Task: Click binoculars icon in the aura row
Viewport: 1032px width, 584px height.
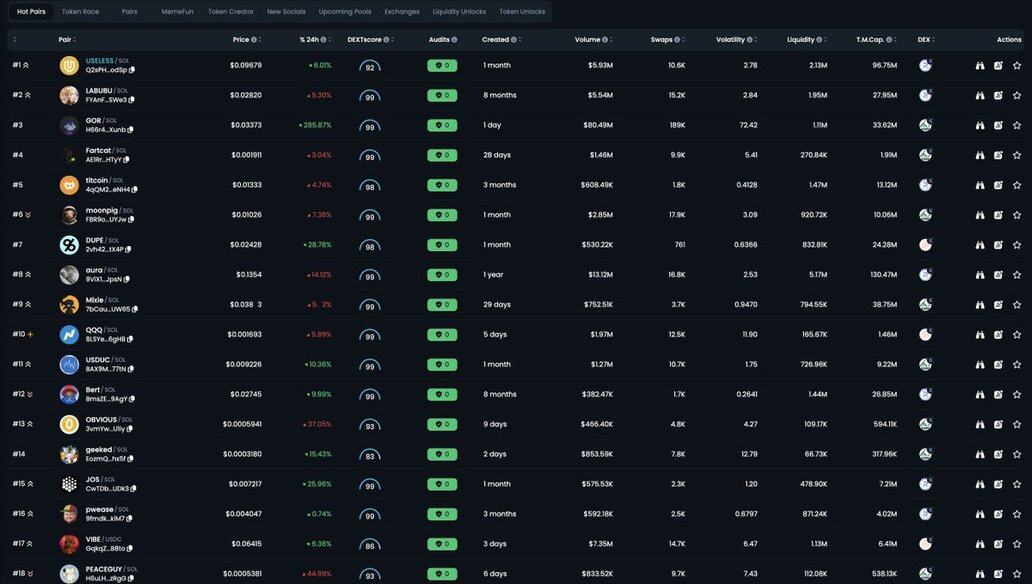Action: coord(980,275)
